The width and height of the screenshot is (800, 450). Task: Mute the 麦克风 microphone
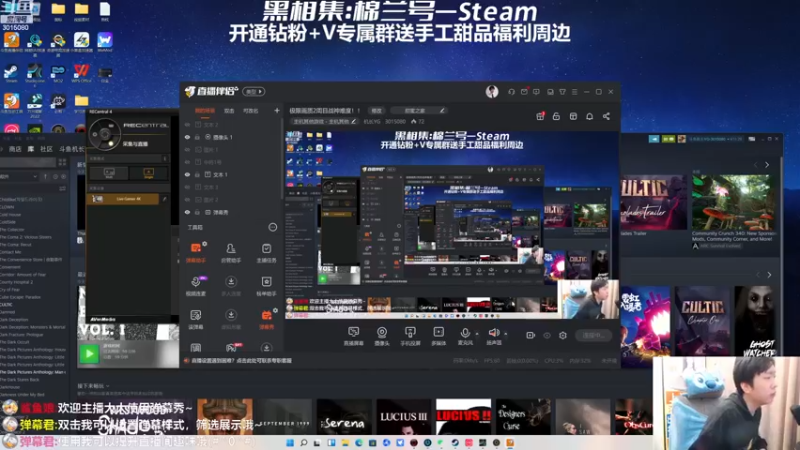(x=465, y=336)
